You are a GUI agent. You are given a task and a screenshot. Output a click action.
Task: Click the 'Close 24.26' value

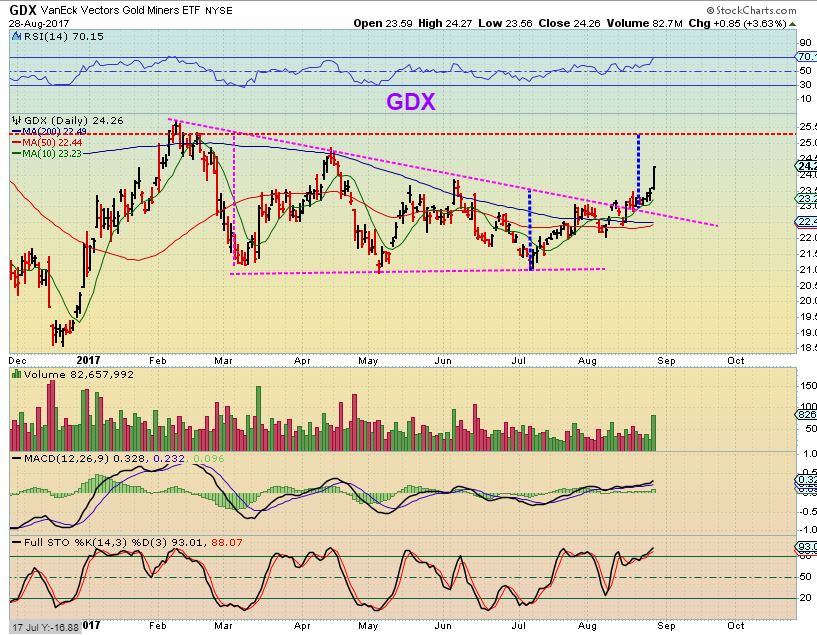[570, 23]
